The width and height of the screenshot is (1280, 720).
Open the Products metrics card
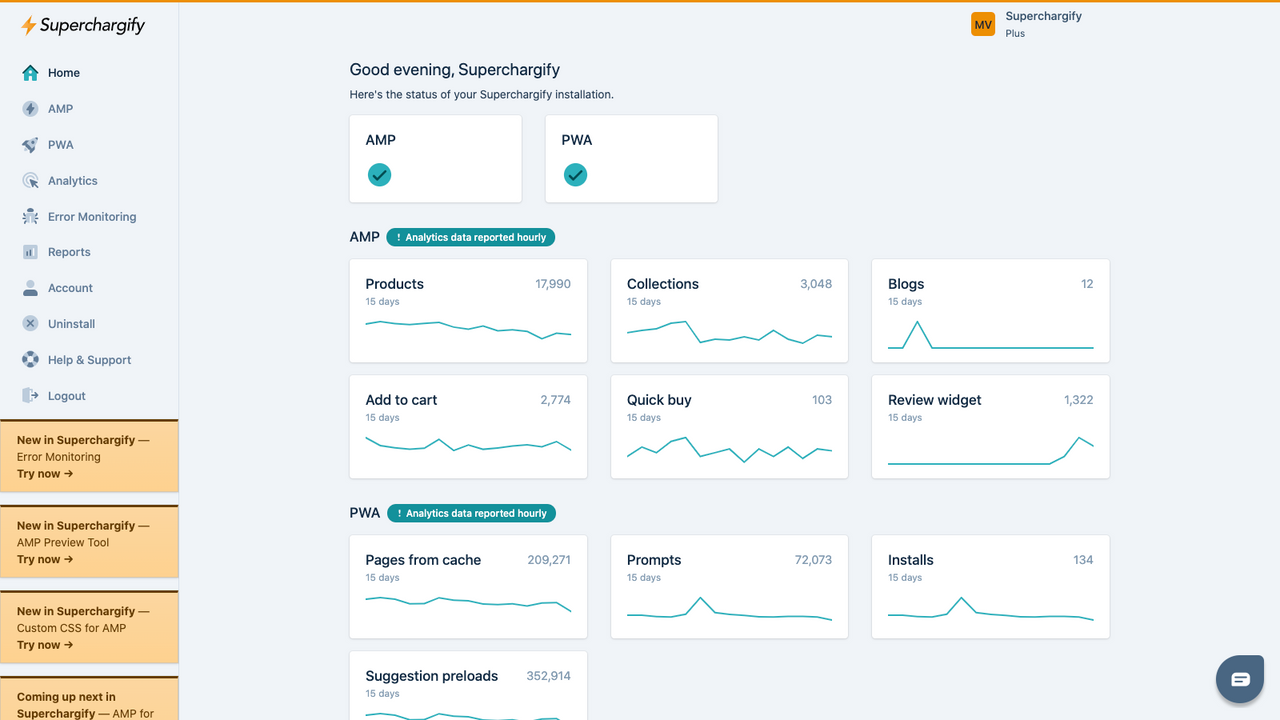pos(467,310)
